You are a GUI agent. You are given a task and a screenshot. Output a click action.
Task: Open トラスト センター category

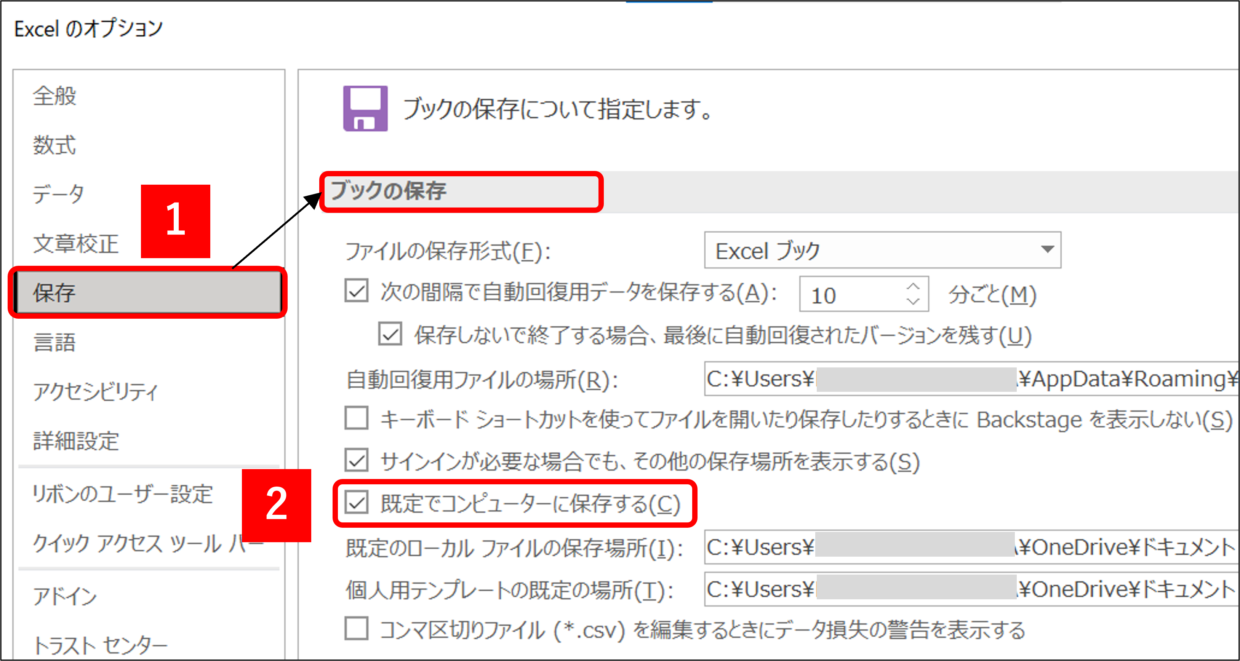tap(100, 645)
